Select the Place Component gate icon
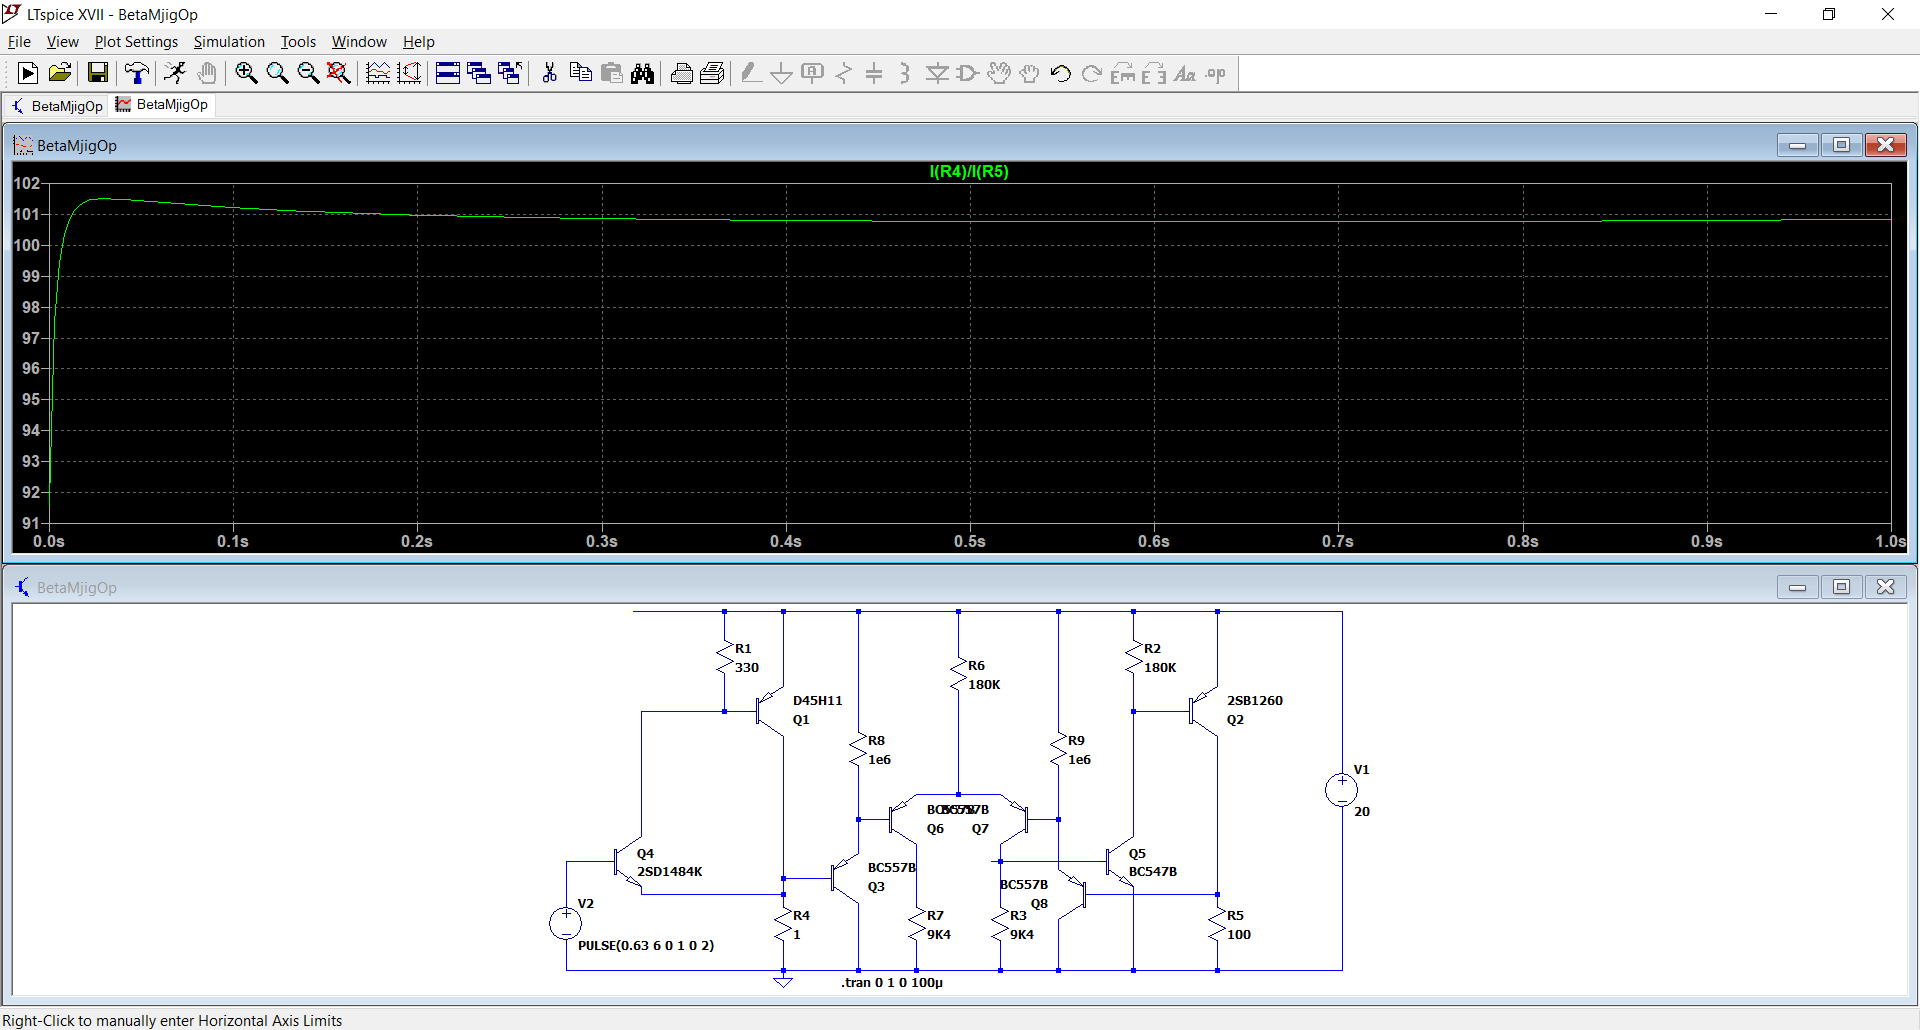Image resolution: width=1920 pixels, height=1030 pixels. (x=968, y=73)
